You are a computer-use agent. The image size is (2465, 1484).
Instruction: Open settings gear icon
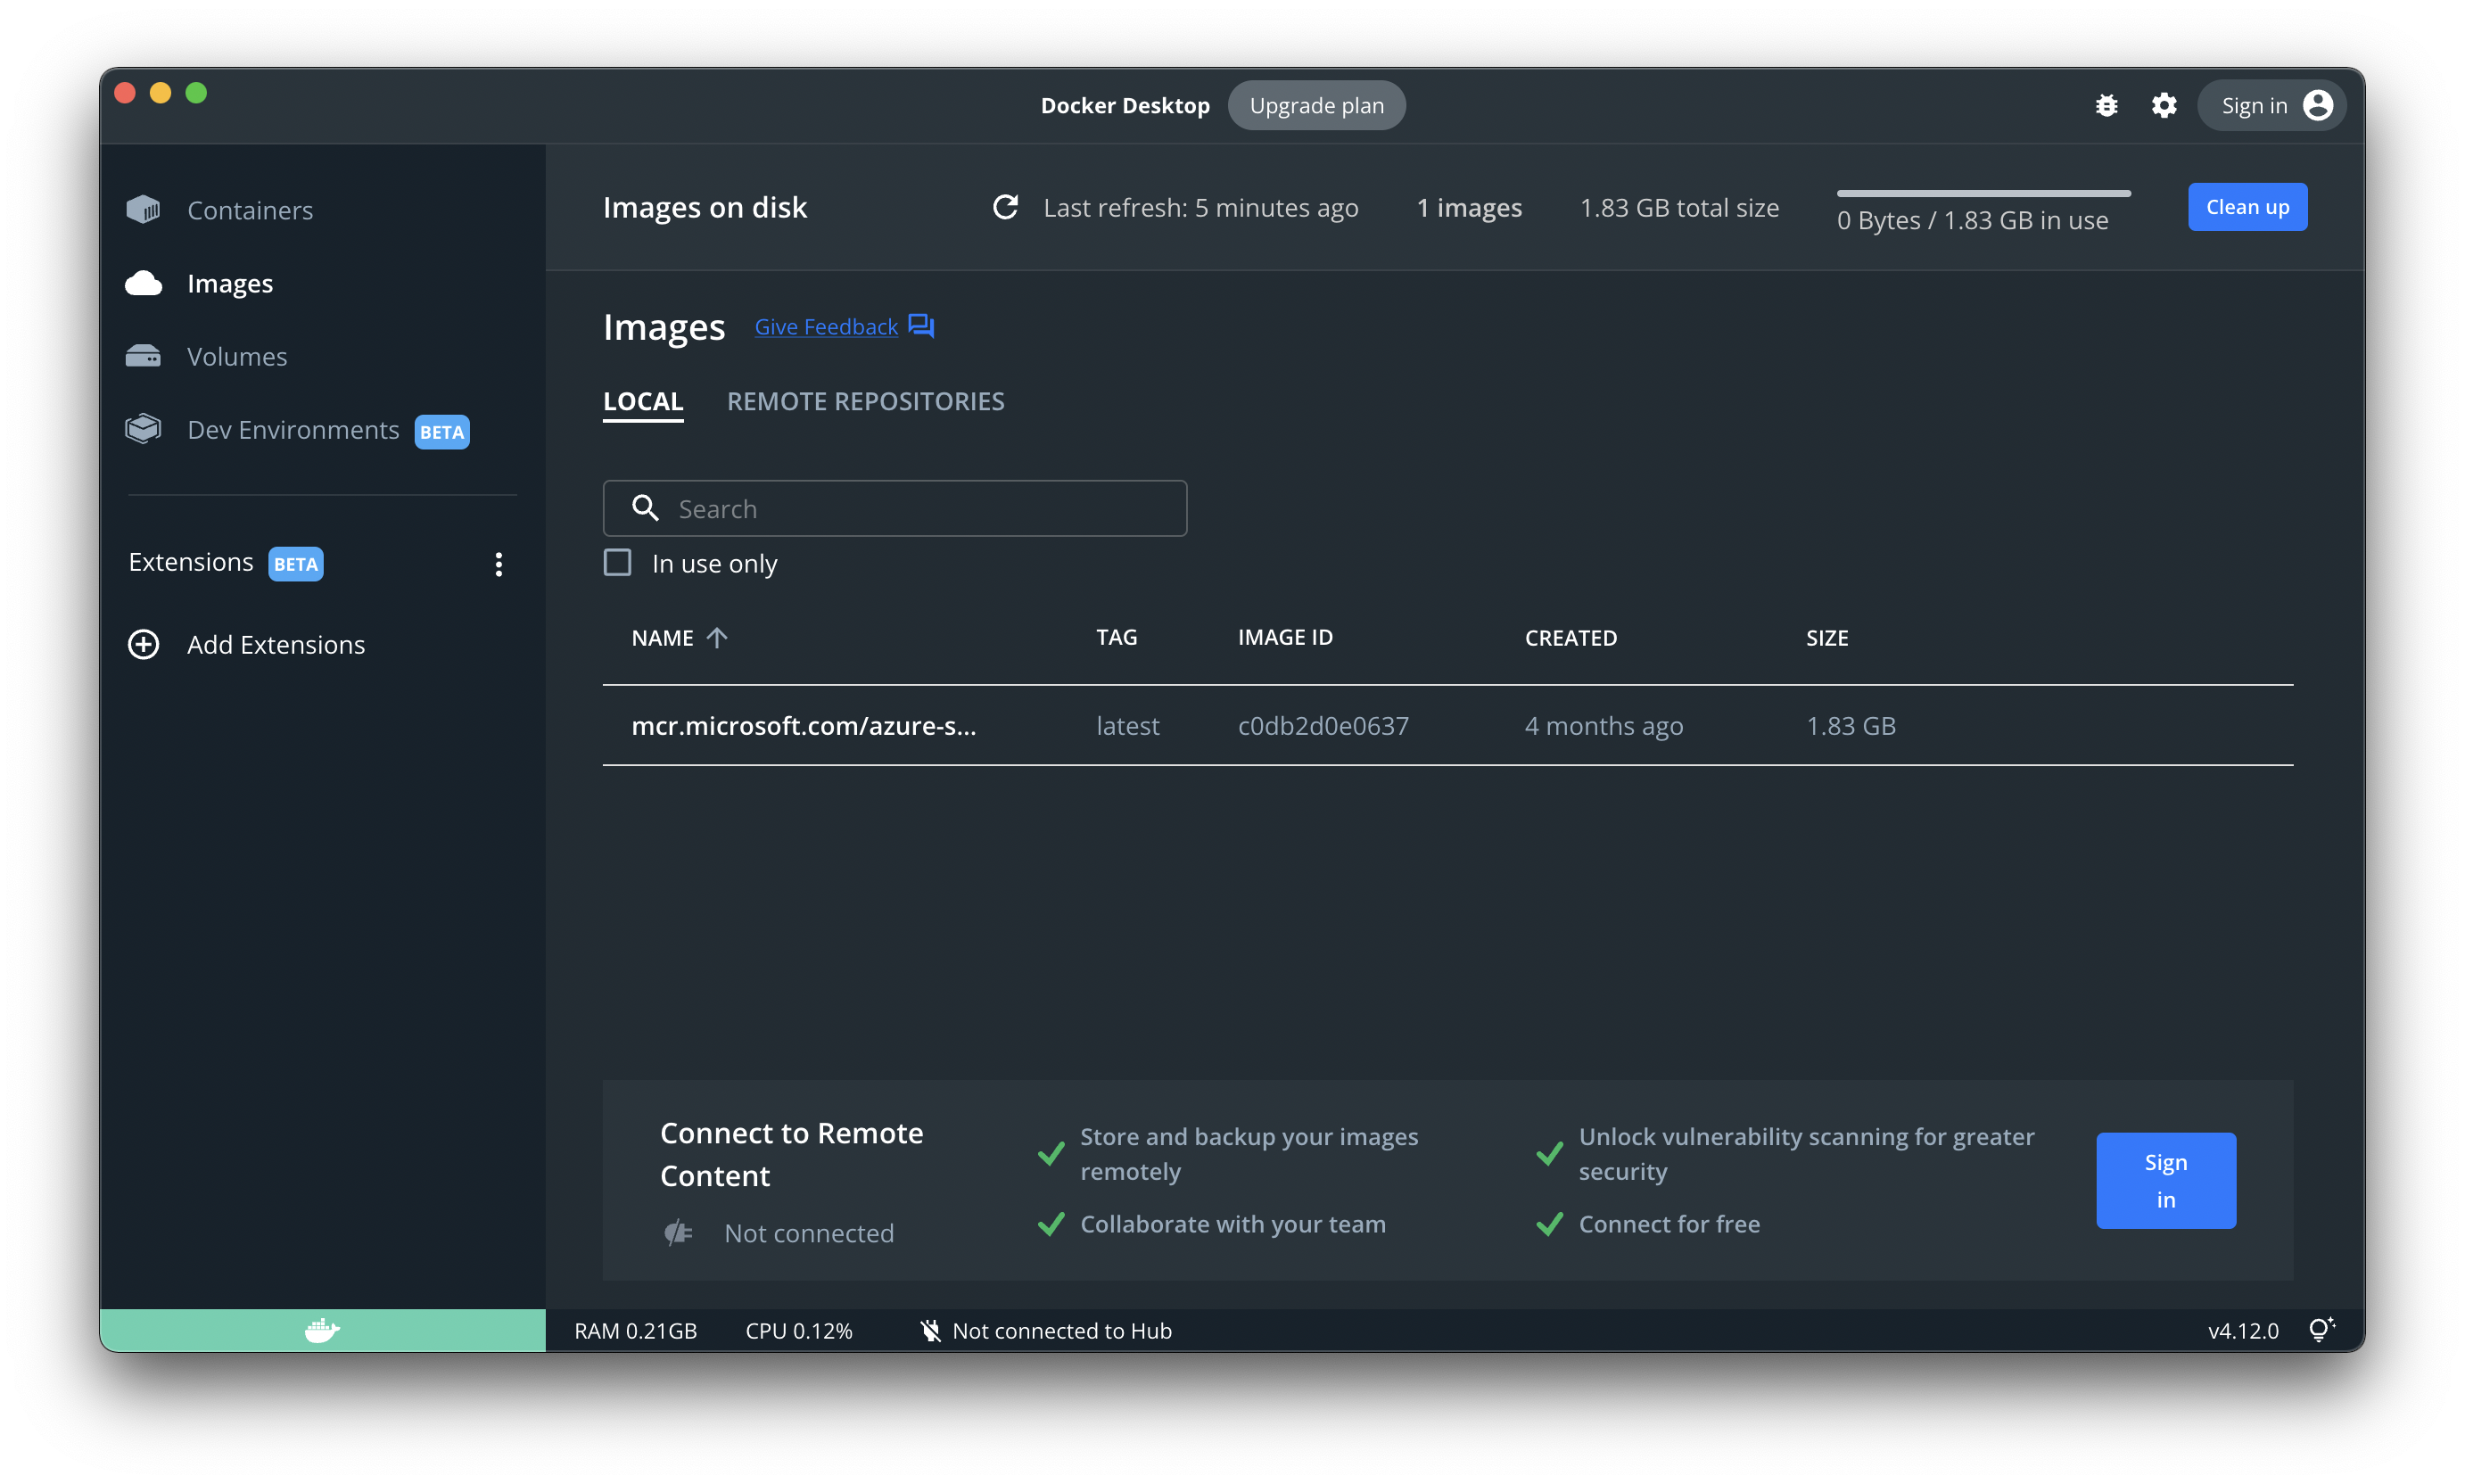tap(2164, 106)
